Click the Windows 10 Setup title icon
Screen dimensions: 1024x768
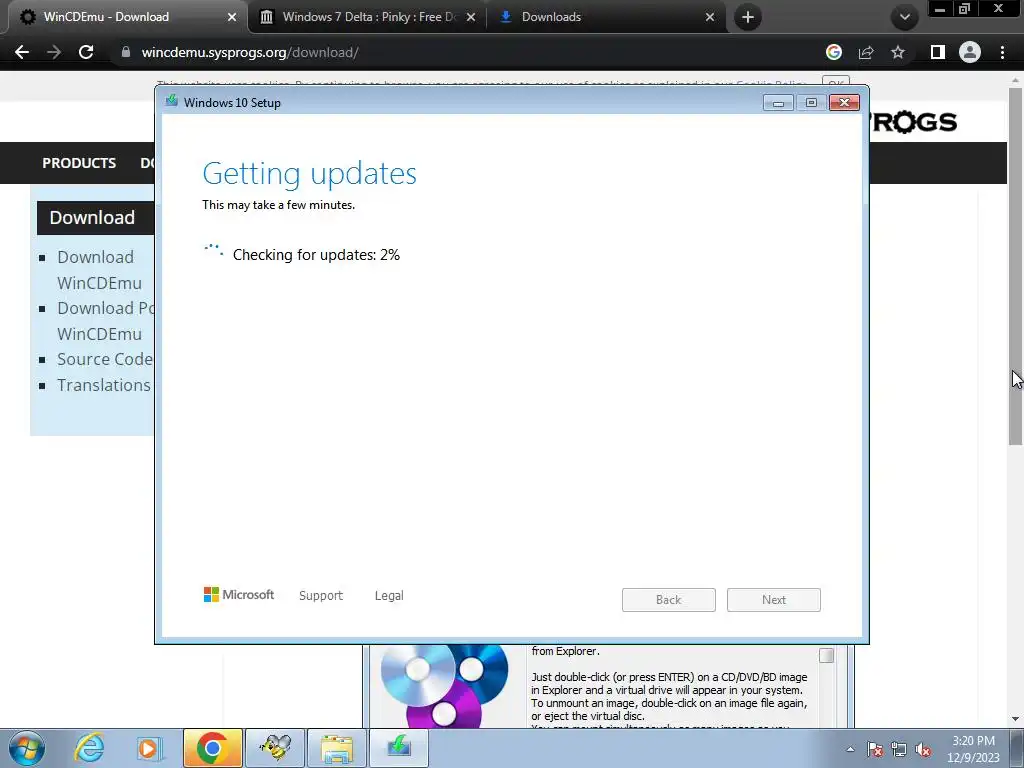click(x=172, y=101)
